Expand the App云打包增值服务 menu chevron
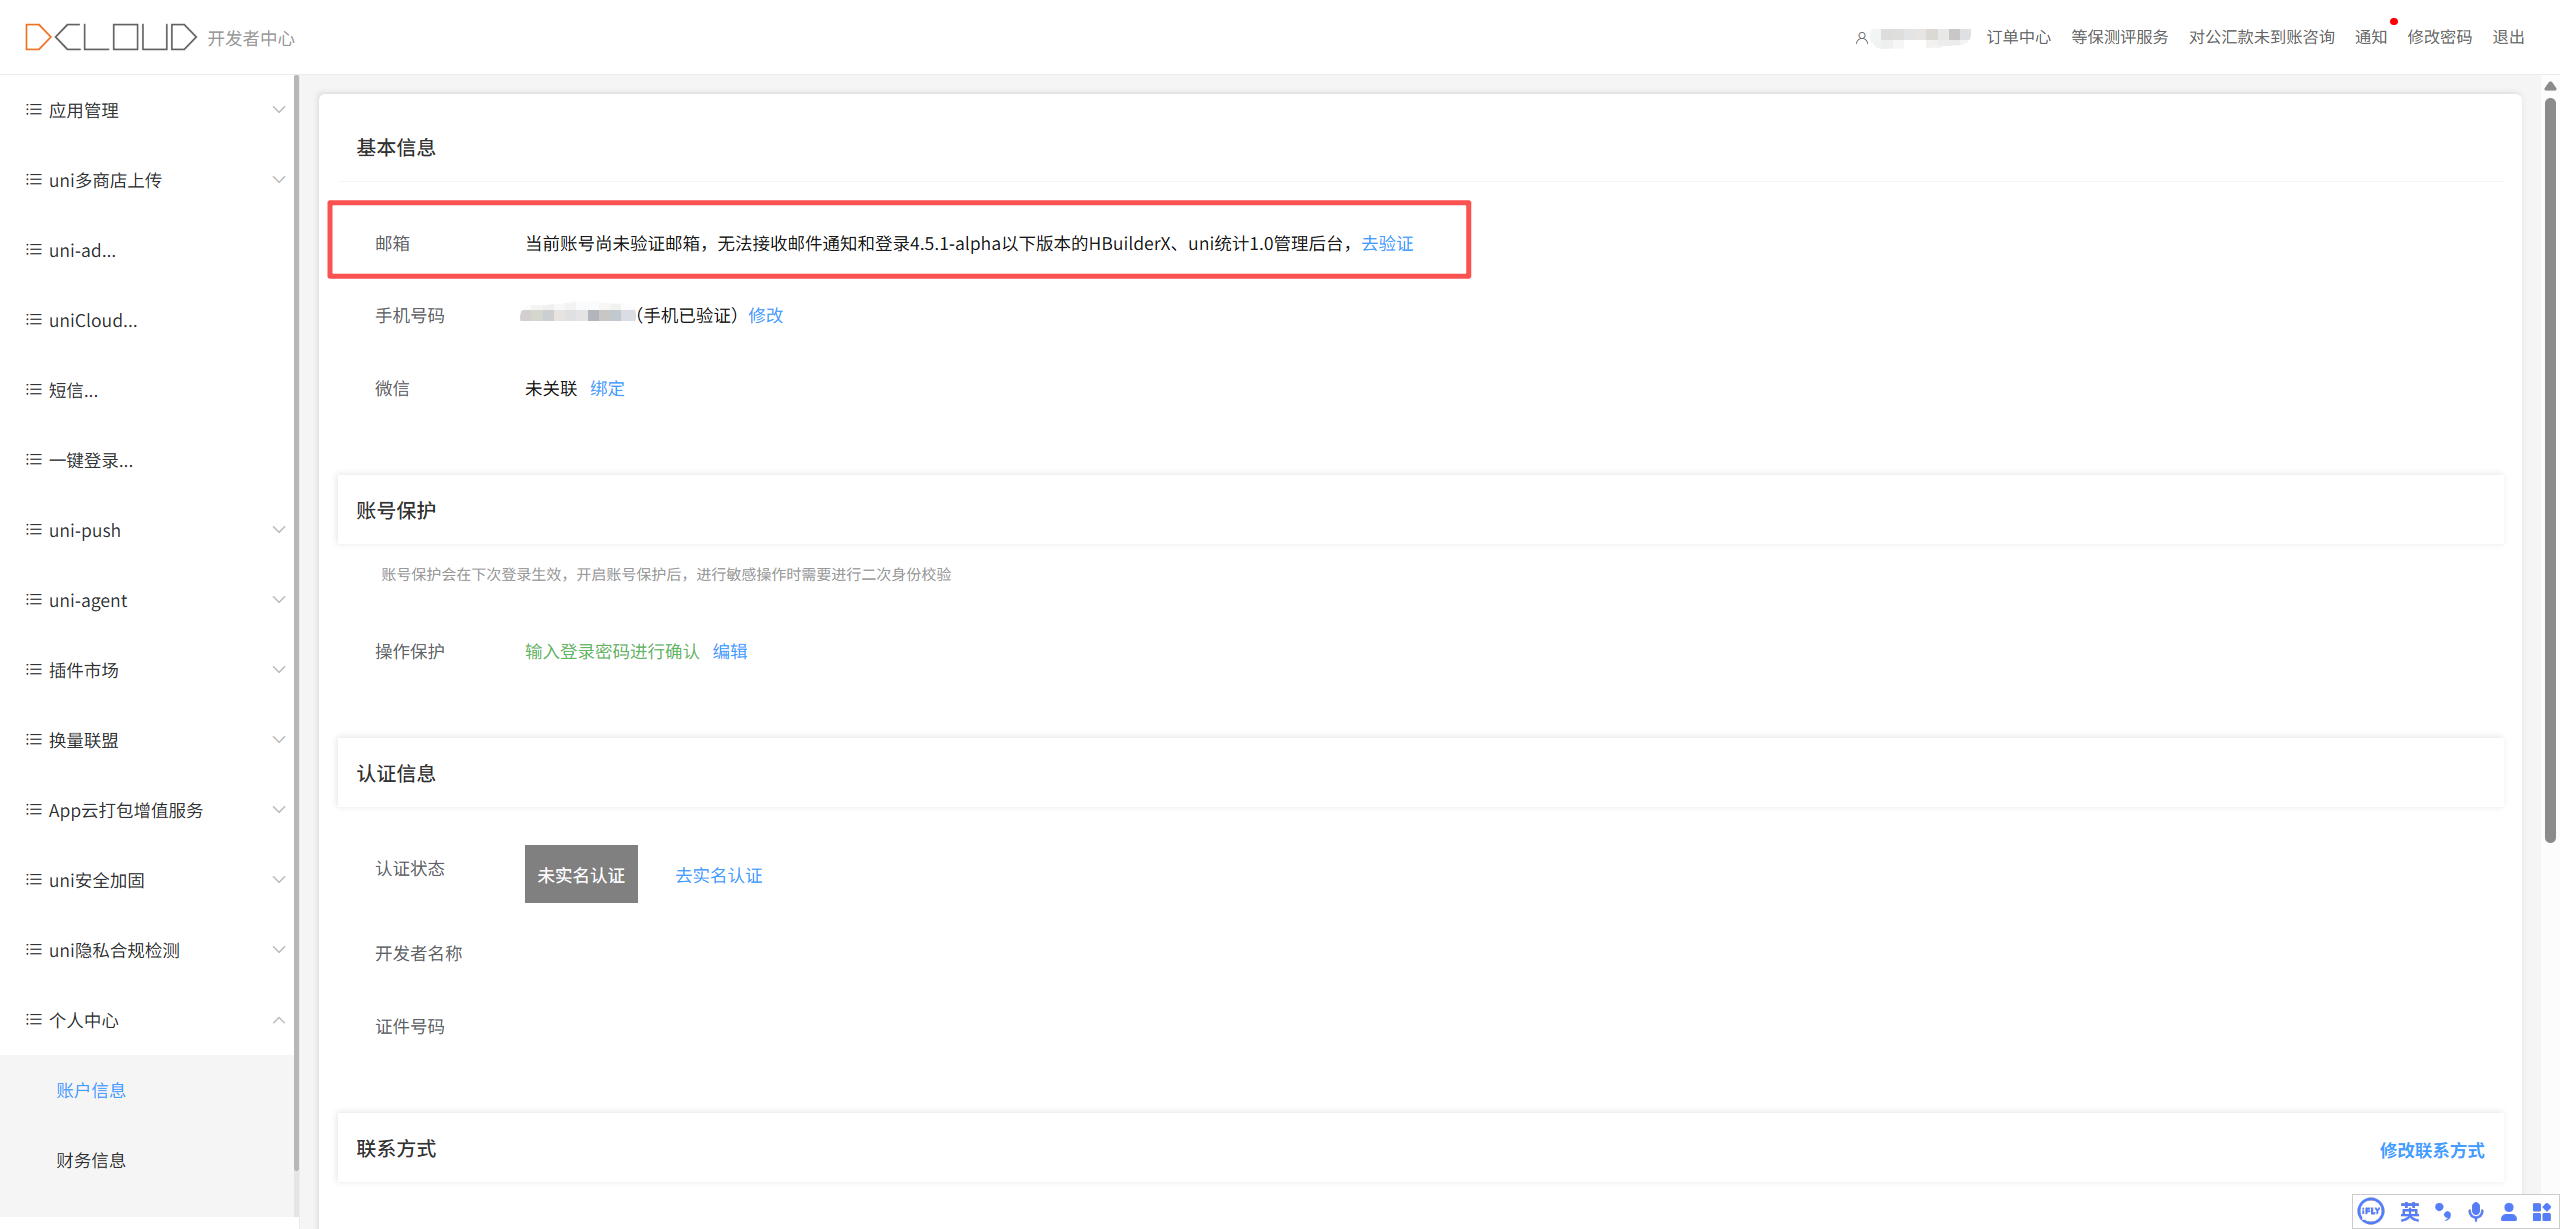 279,810
